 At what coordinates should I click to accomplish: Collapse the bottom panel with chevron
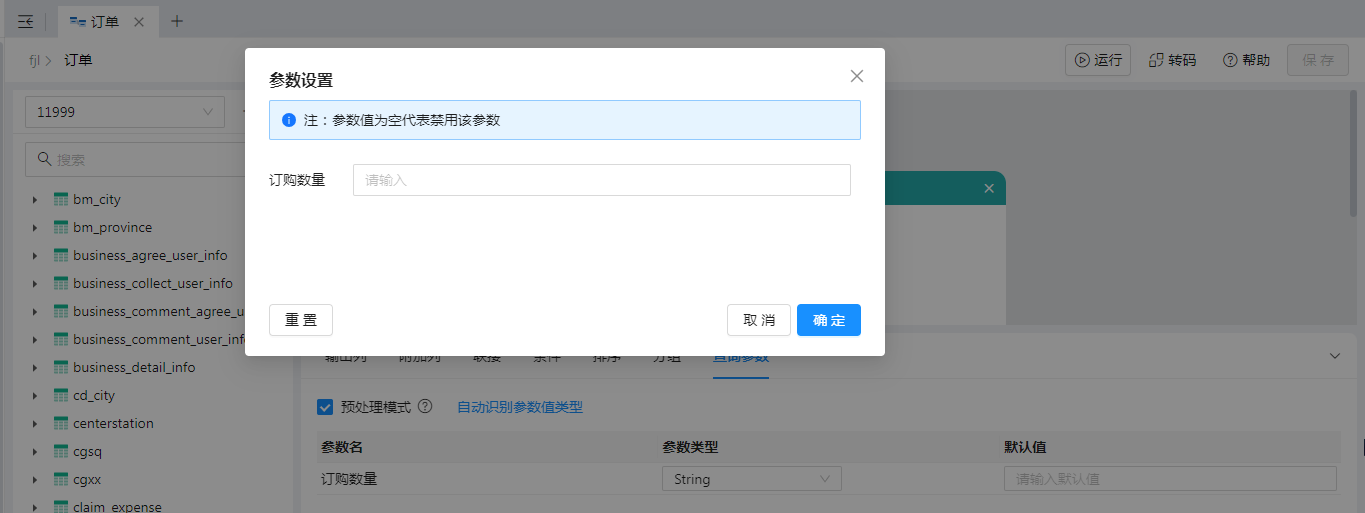tap(1334, 356)
